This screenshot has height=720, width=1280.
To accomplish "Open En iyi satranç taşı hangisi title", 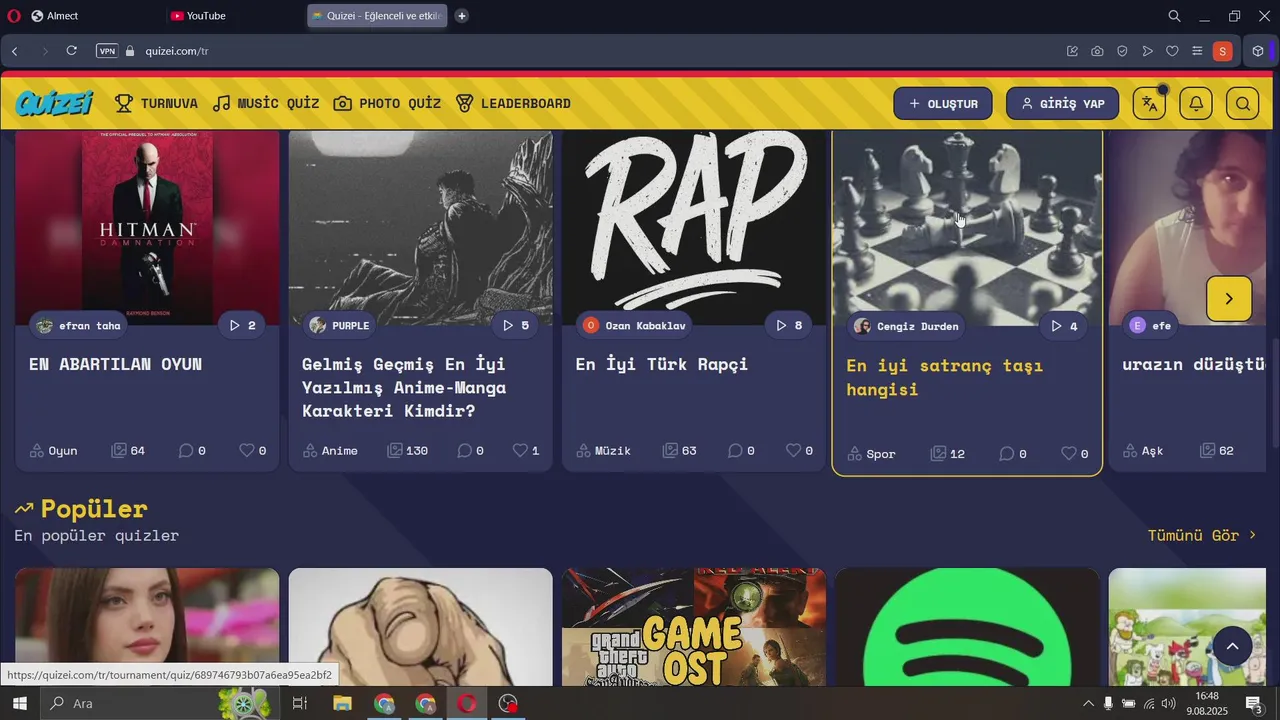I will click(945, 377).
